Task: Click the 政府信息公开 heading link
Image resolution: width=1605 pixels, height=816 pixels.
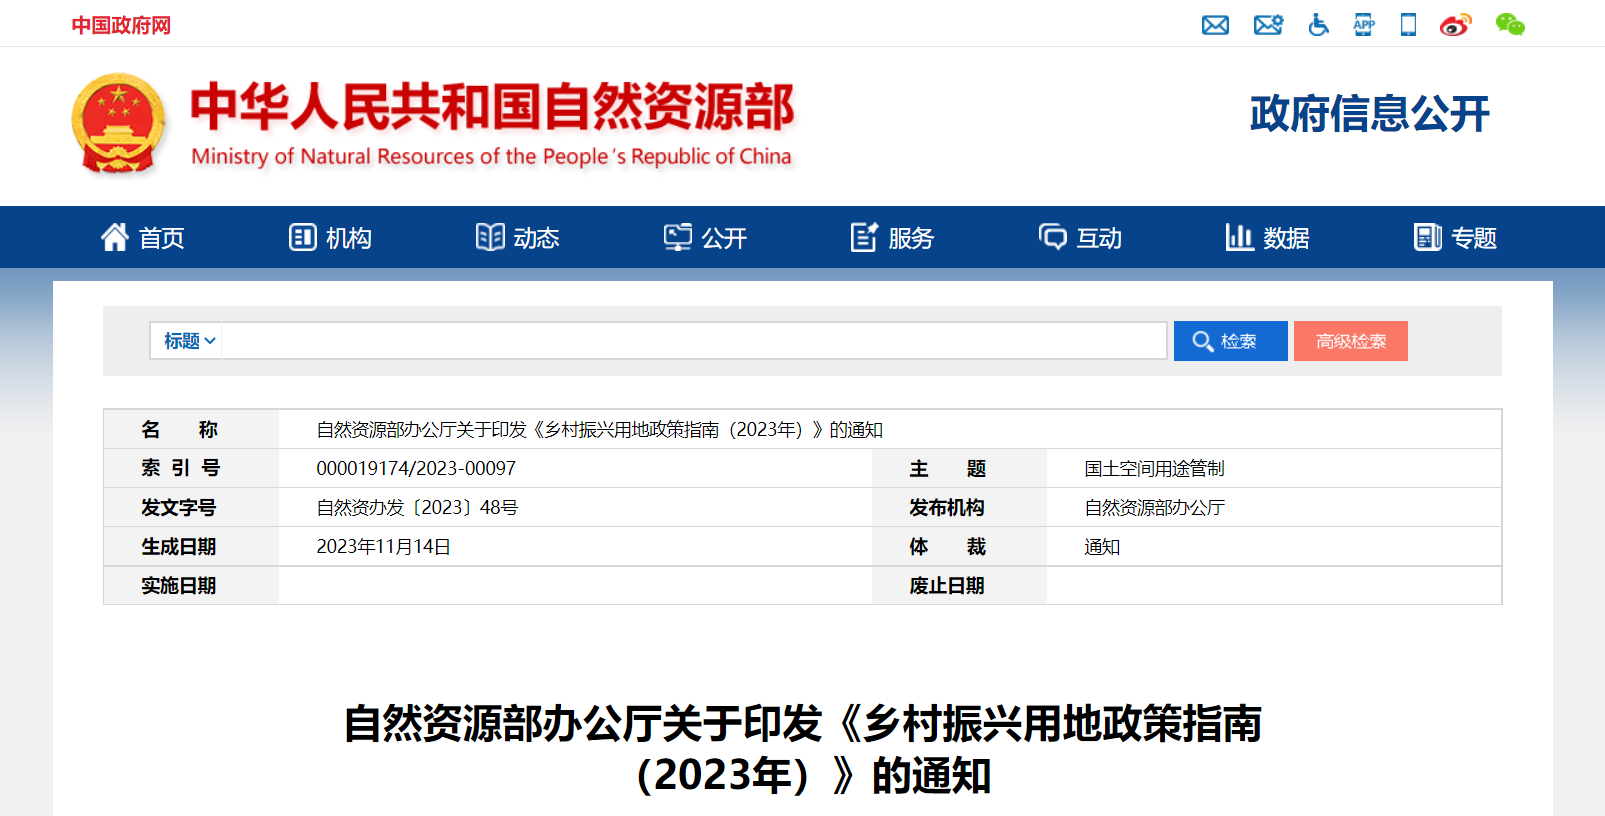Action: click(1369, 114)
